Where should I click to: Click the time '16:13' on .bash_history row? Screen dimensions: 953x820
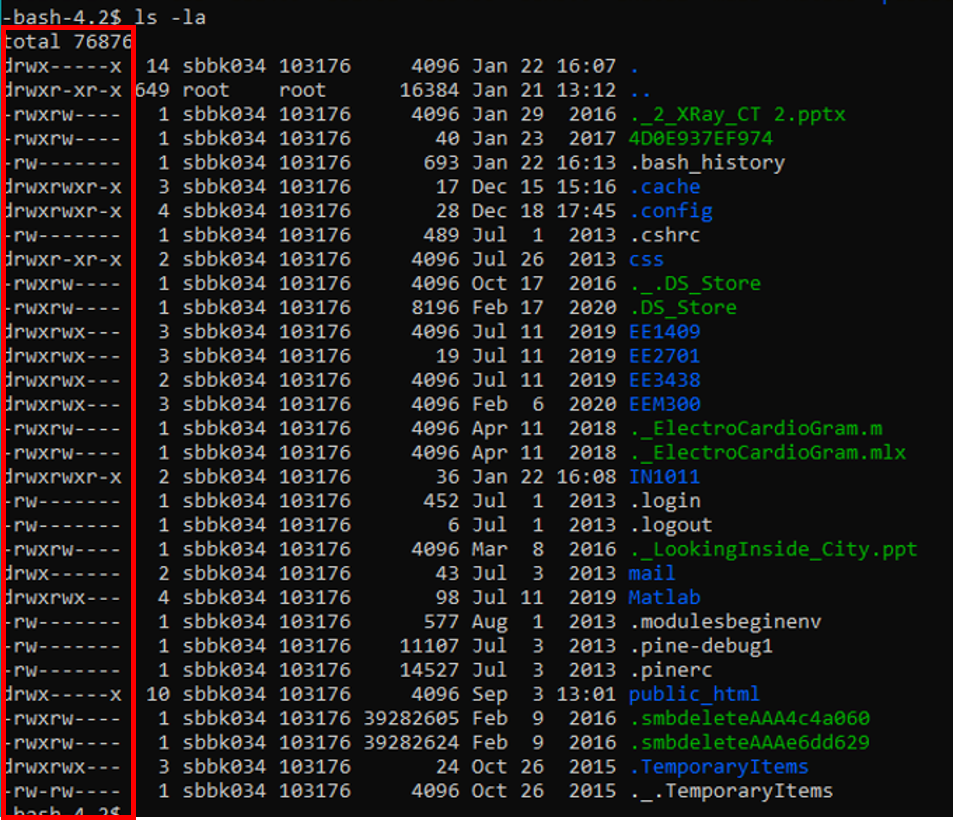586,162
